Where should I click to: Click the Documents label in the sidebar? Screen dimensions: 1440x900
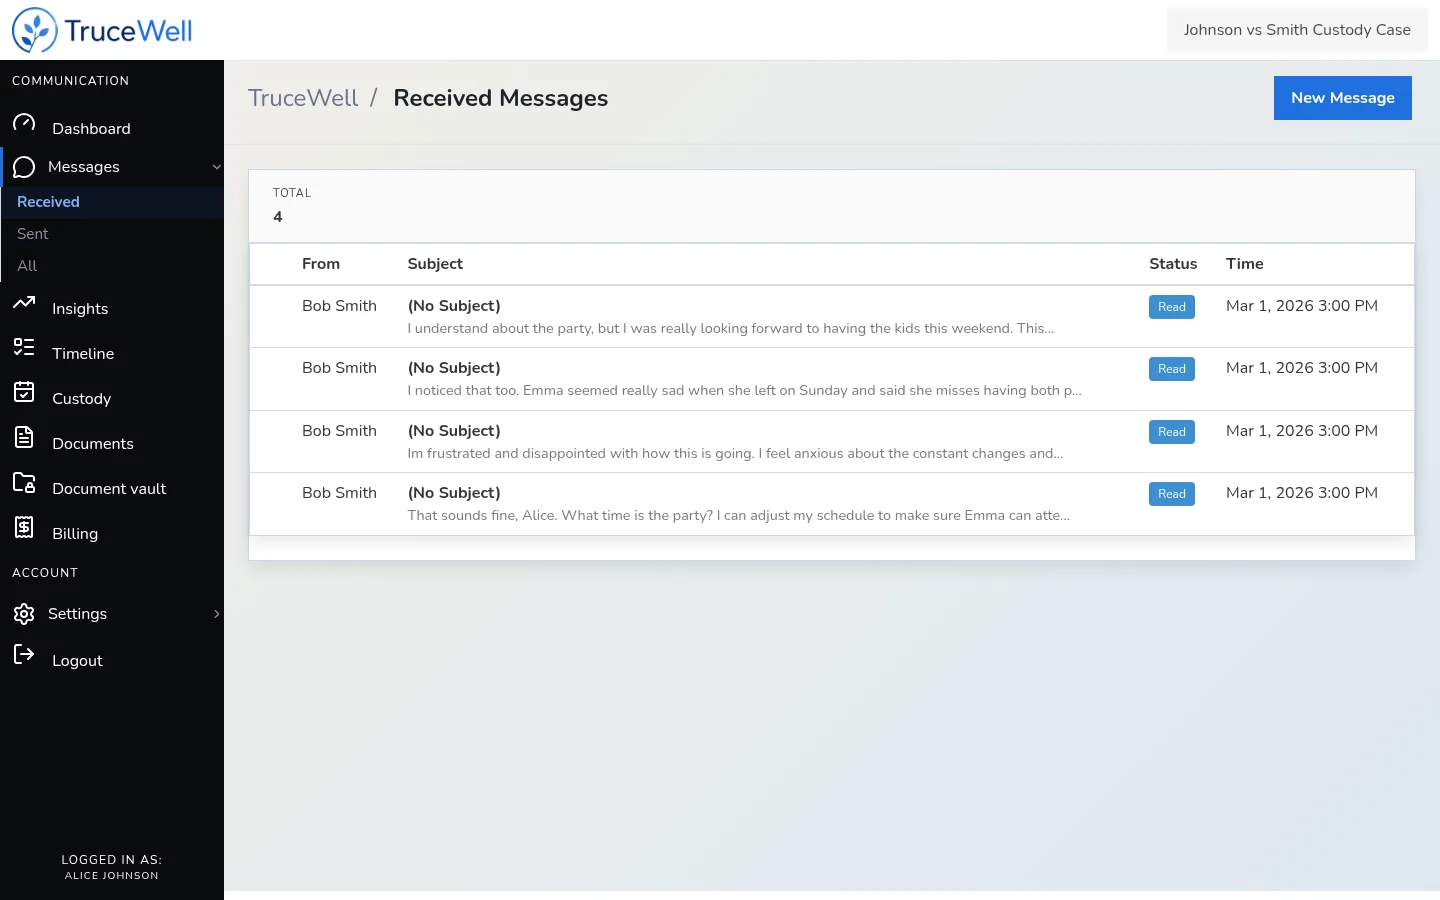click(93, 444)
